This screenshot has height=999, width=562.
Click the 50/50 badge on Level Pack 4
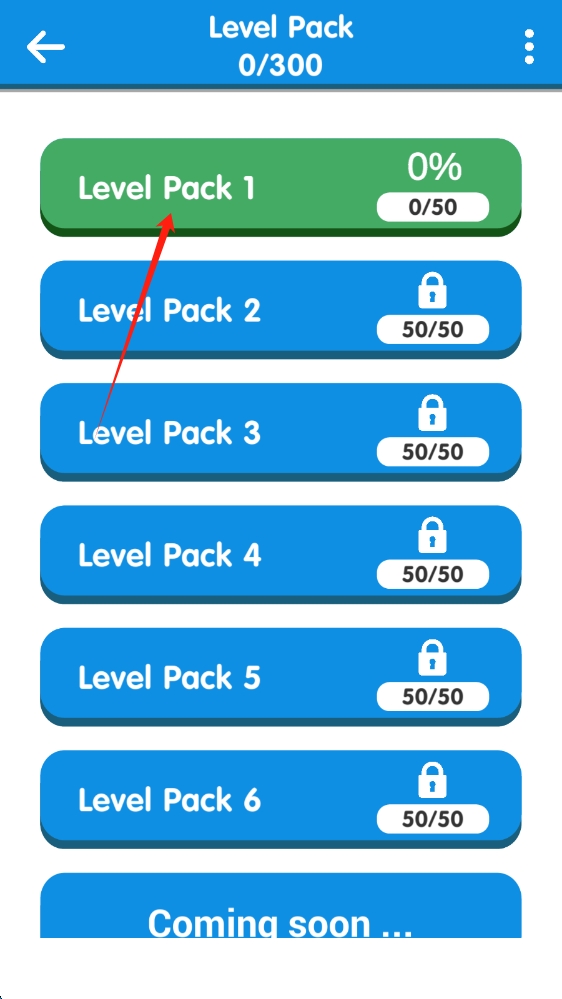pos(433,574)
